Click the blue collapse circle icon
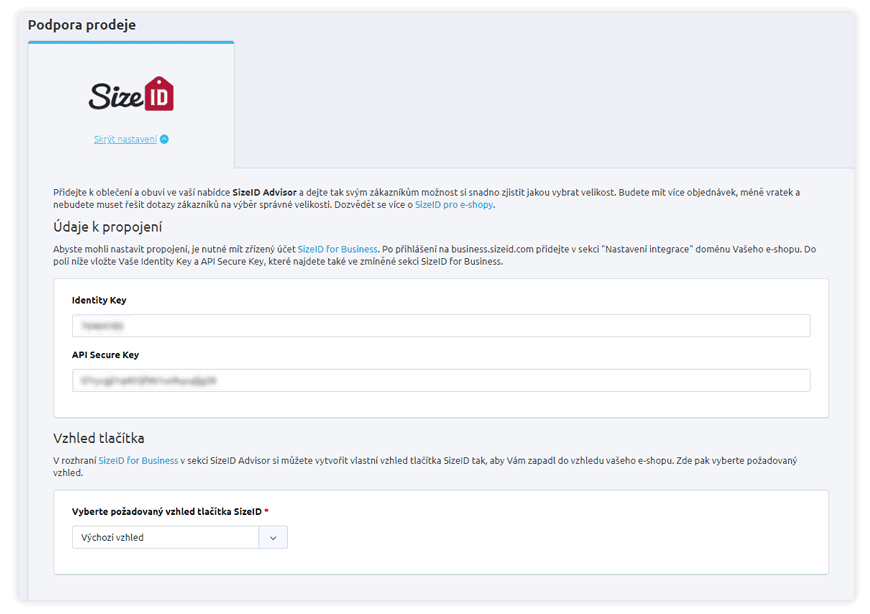Viewport: 870px width, 614px height. [x=164, y=139]
